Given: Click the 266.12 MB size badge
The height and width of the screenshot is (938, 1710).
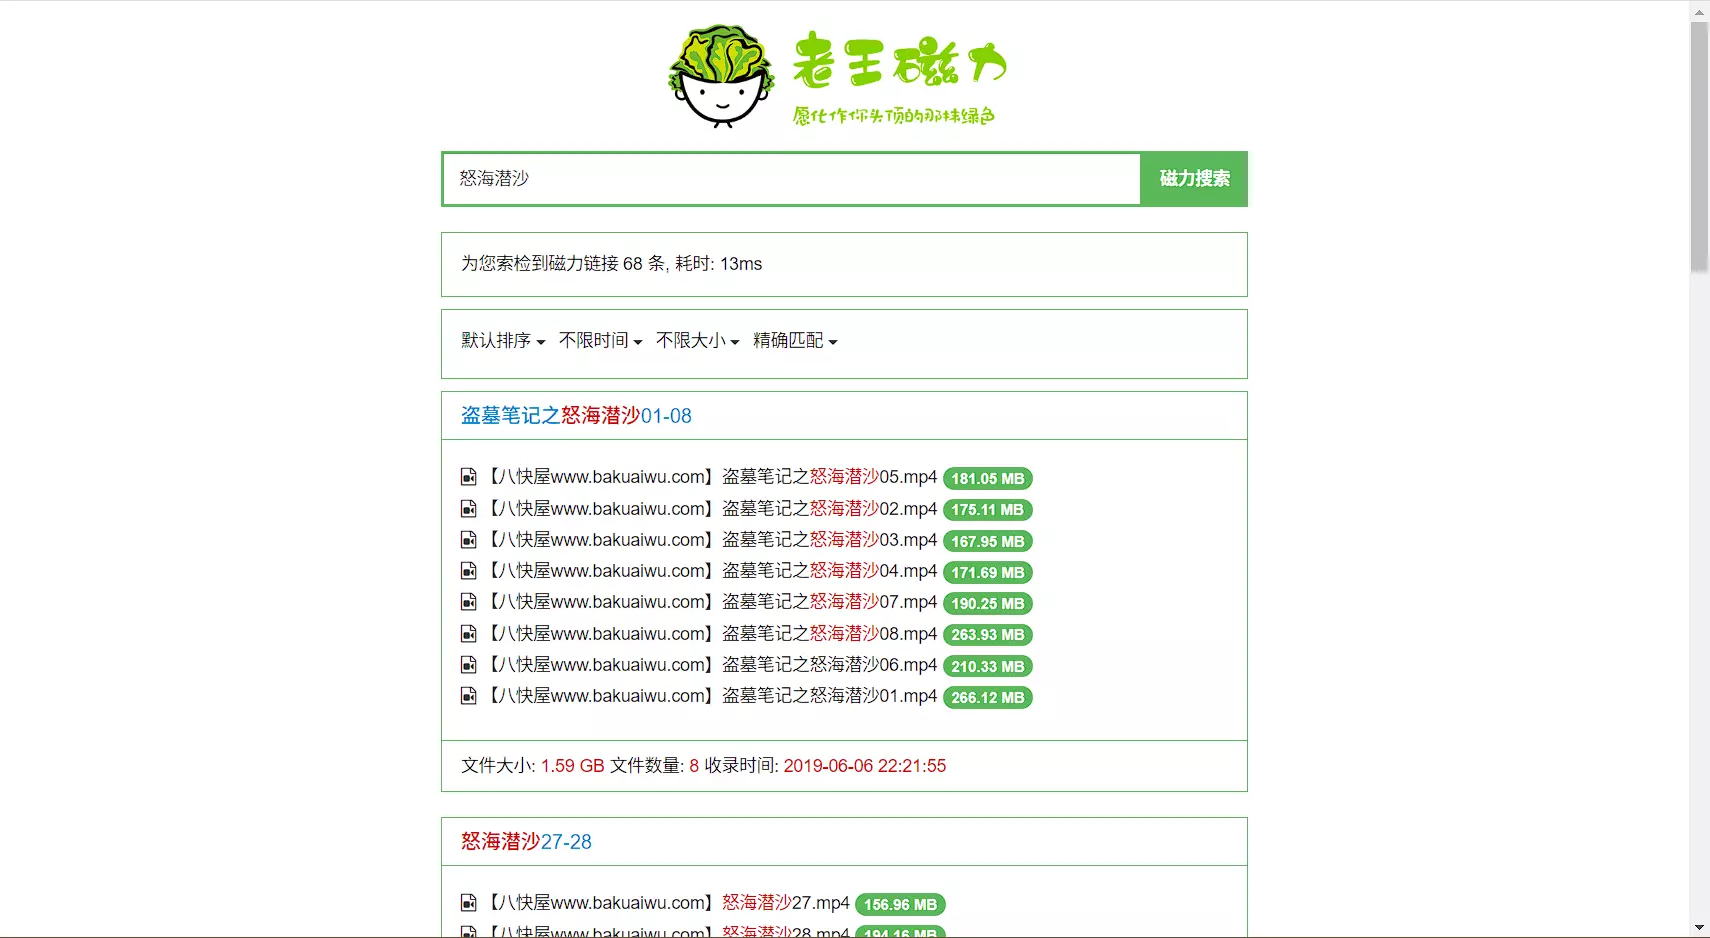Looking at the screenshot, I should pos(987,698).
